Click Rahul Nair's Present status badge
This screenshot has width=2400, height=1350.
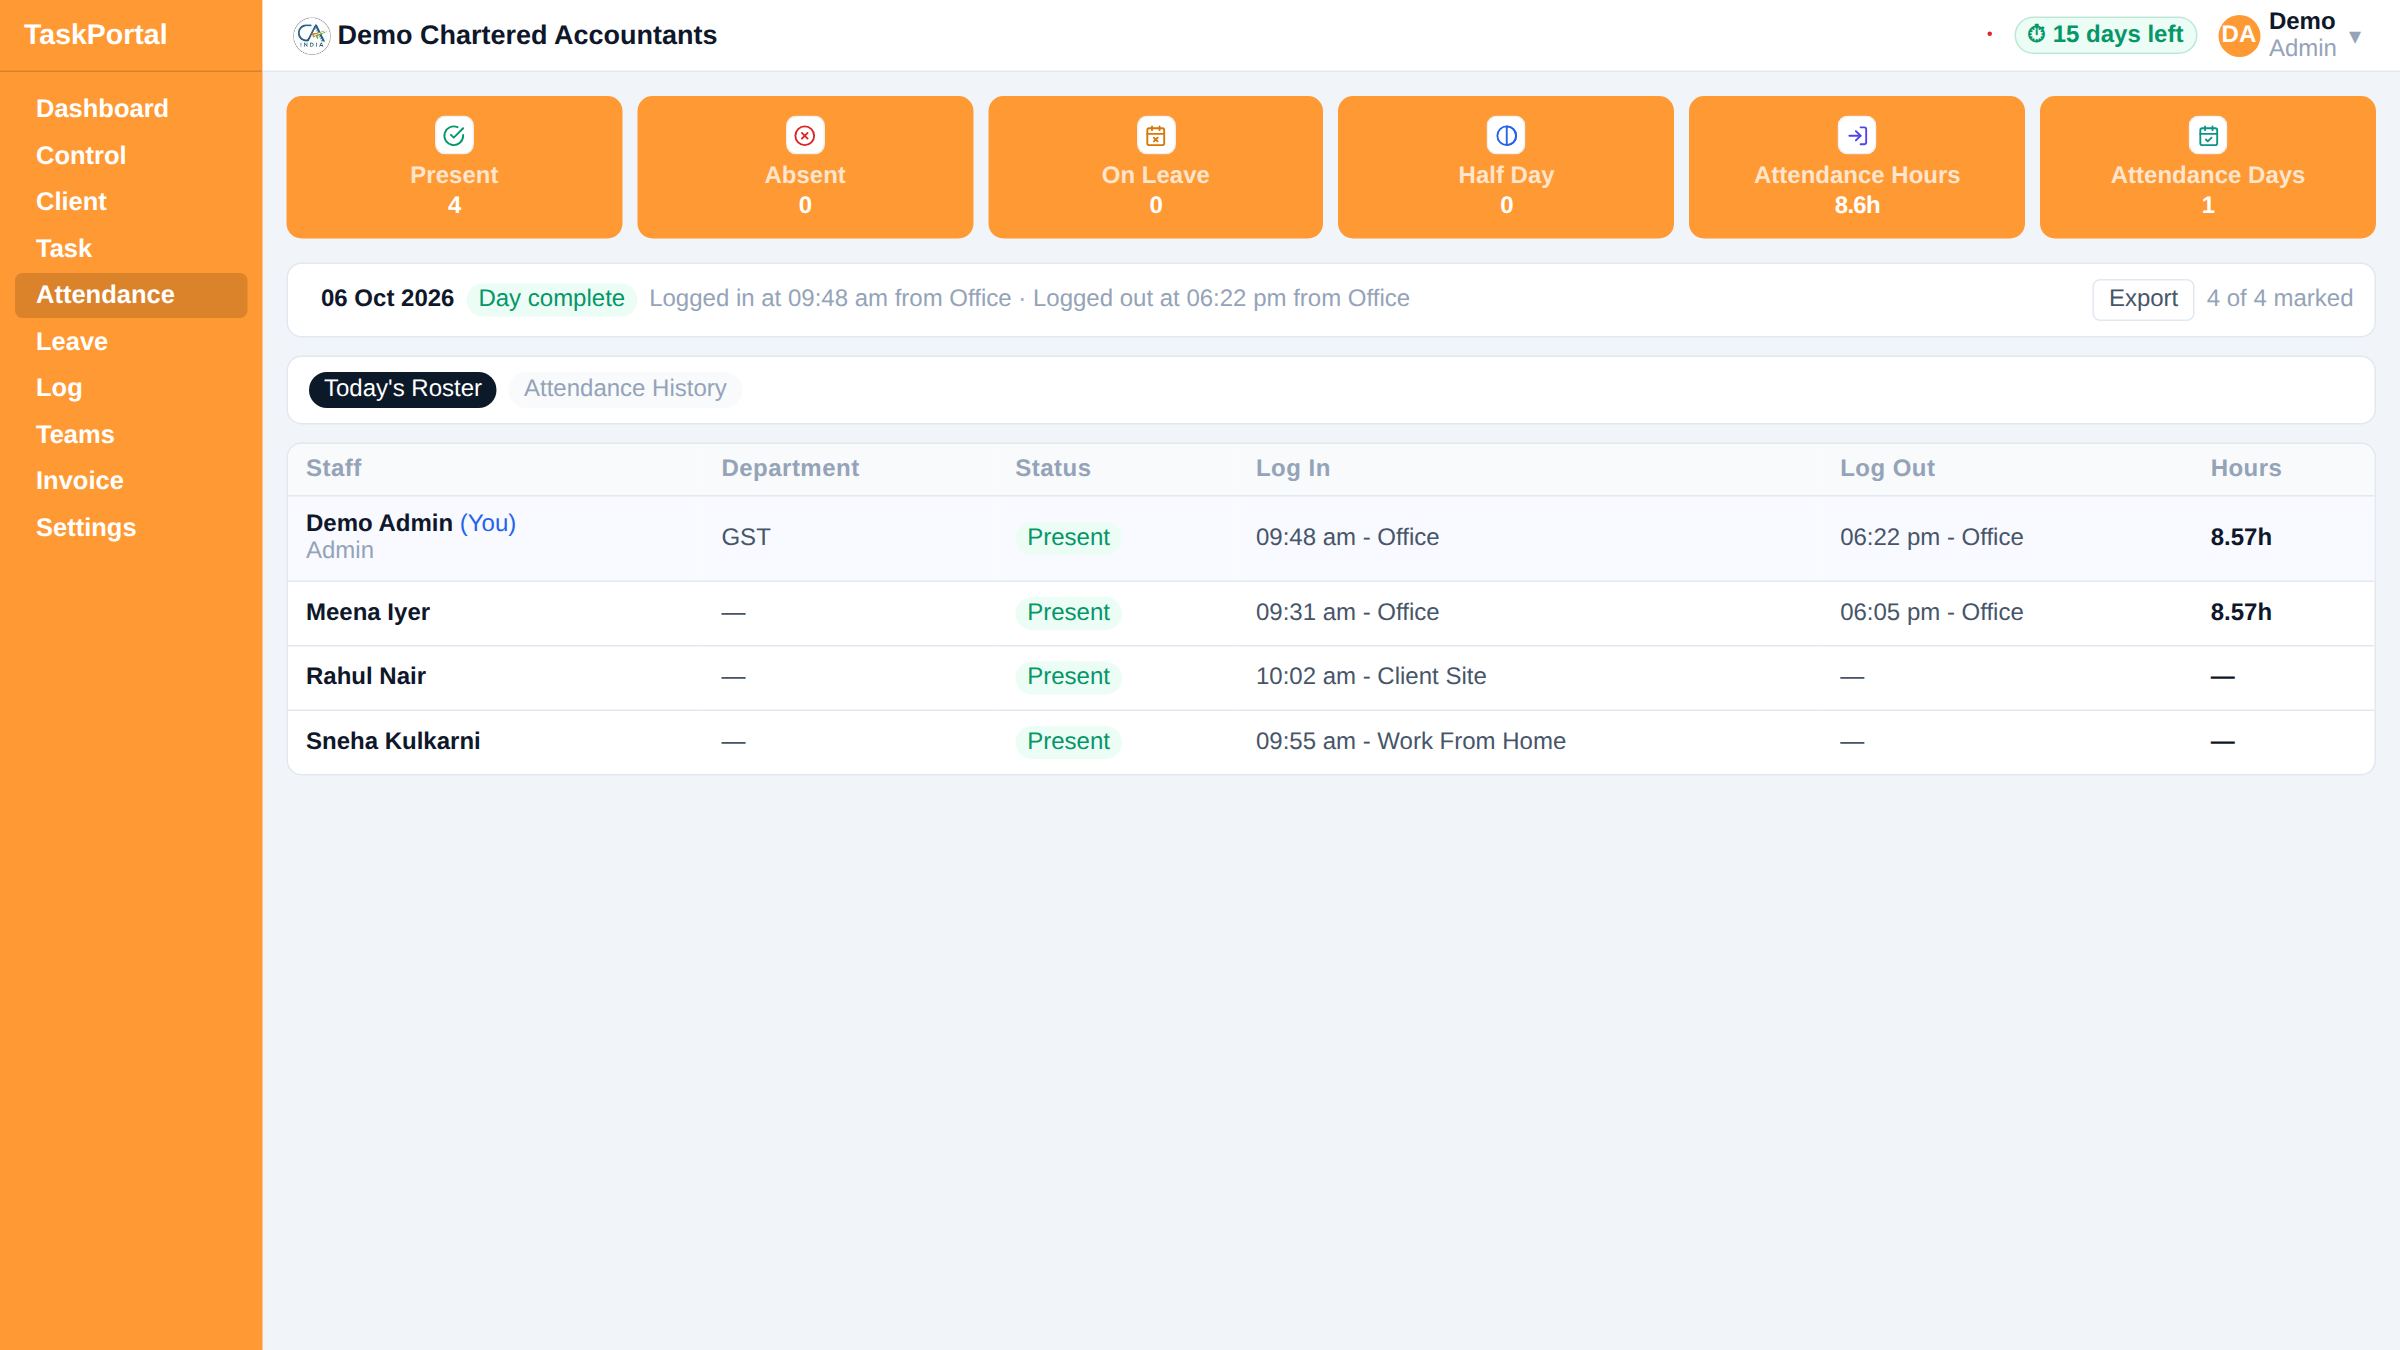pos(1068,677)
